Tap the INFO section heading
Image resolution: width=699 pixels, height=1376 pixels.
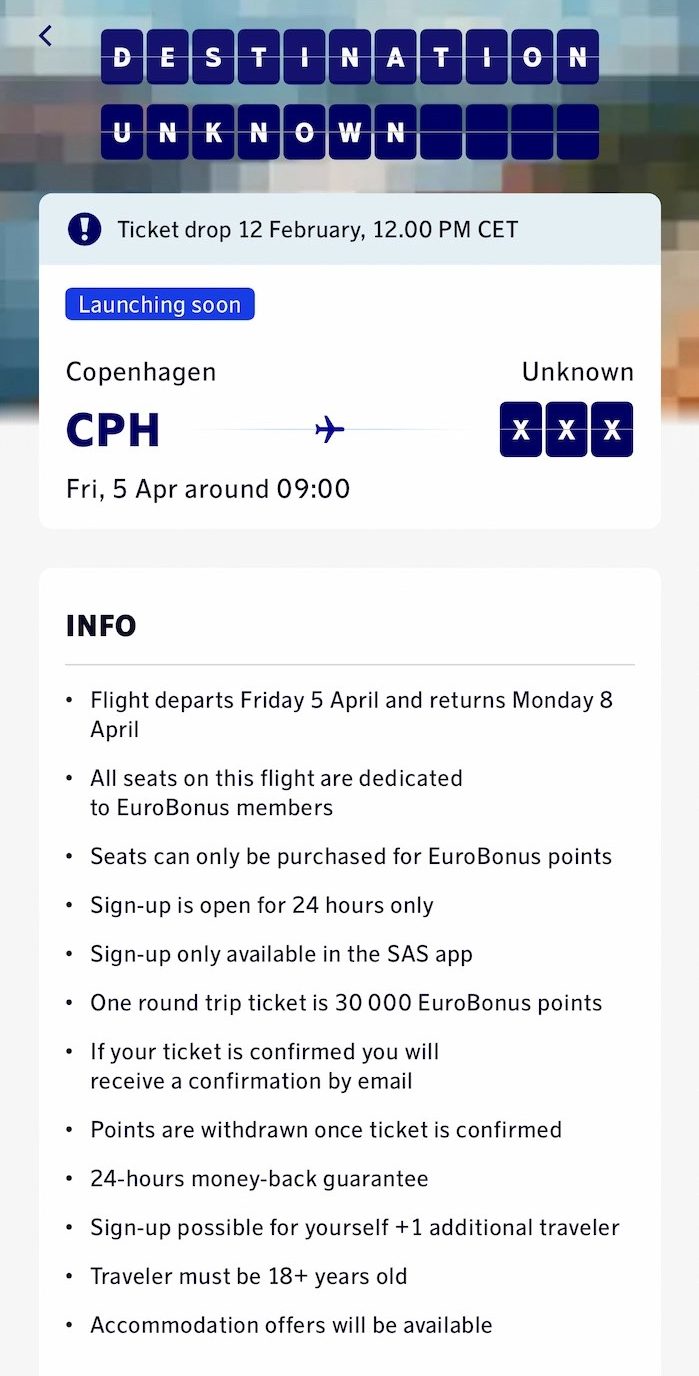(101, 626)
